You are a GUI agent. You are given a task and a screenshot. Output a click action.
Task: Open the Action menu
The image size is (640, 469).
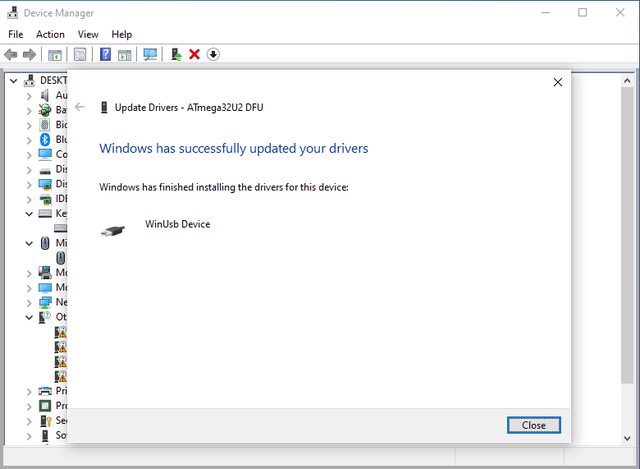[x=50, y=34]
